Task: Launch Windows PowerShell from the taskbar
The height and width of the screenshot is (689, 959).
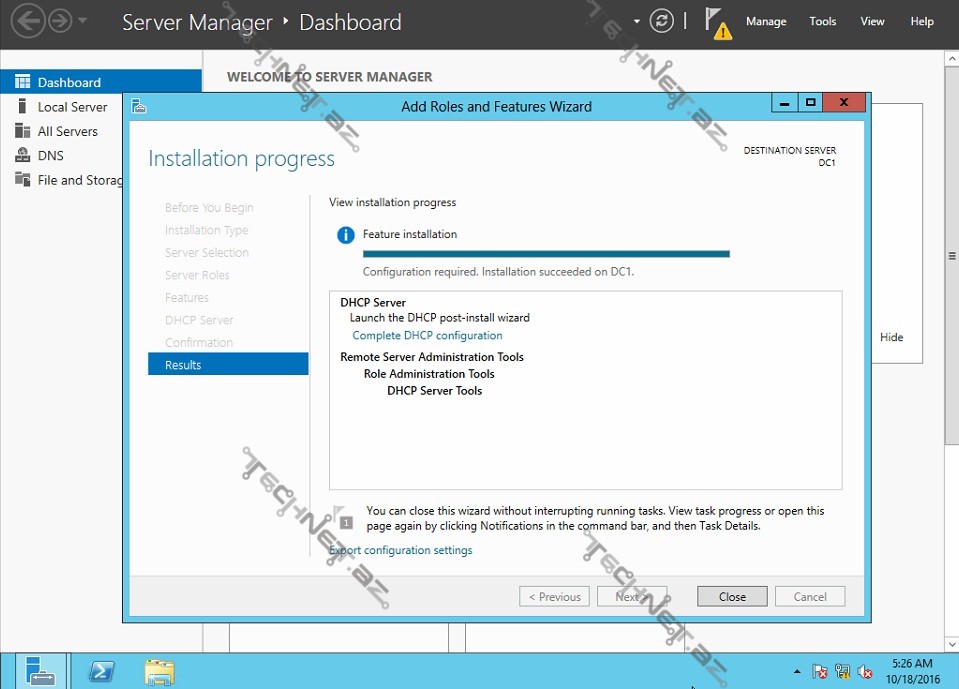Action: point(101,671)
